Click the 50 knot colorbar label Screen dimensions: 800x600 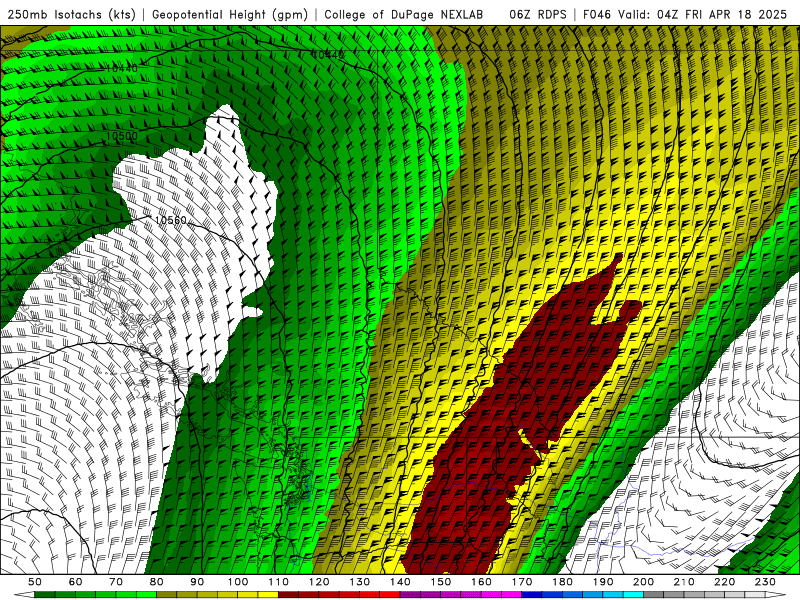click(35, 582)
